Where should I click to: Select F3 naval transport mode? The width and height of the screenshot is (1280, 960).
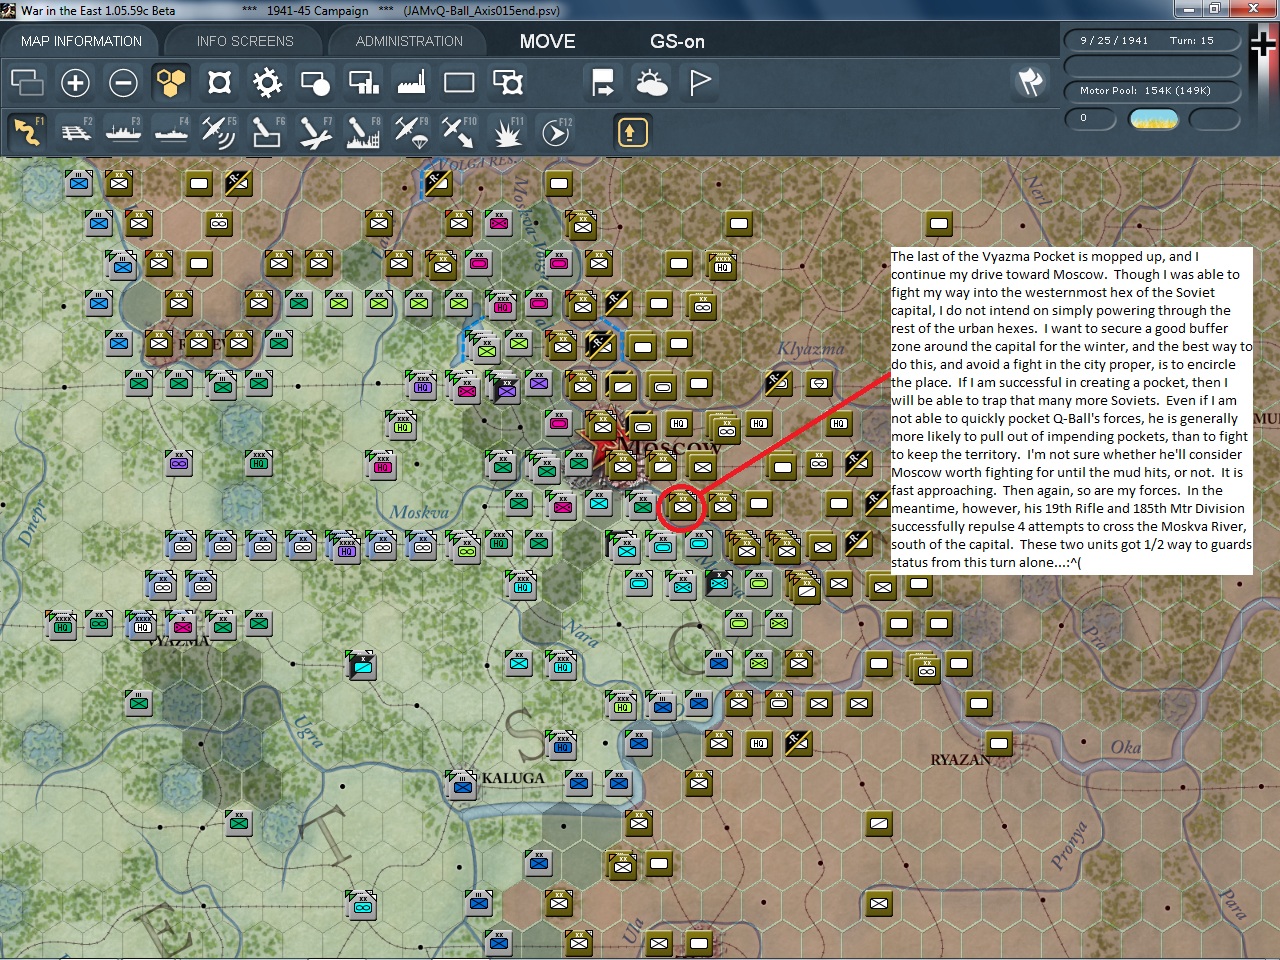tap(123, 132)
